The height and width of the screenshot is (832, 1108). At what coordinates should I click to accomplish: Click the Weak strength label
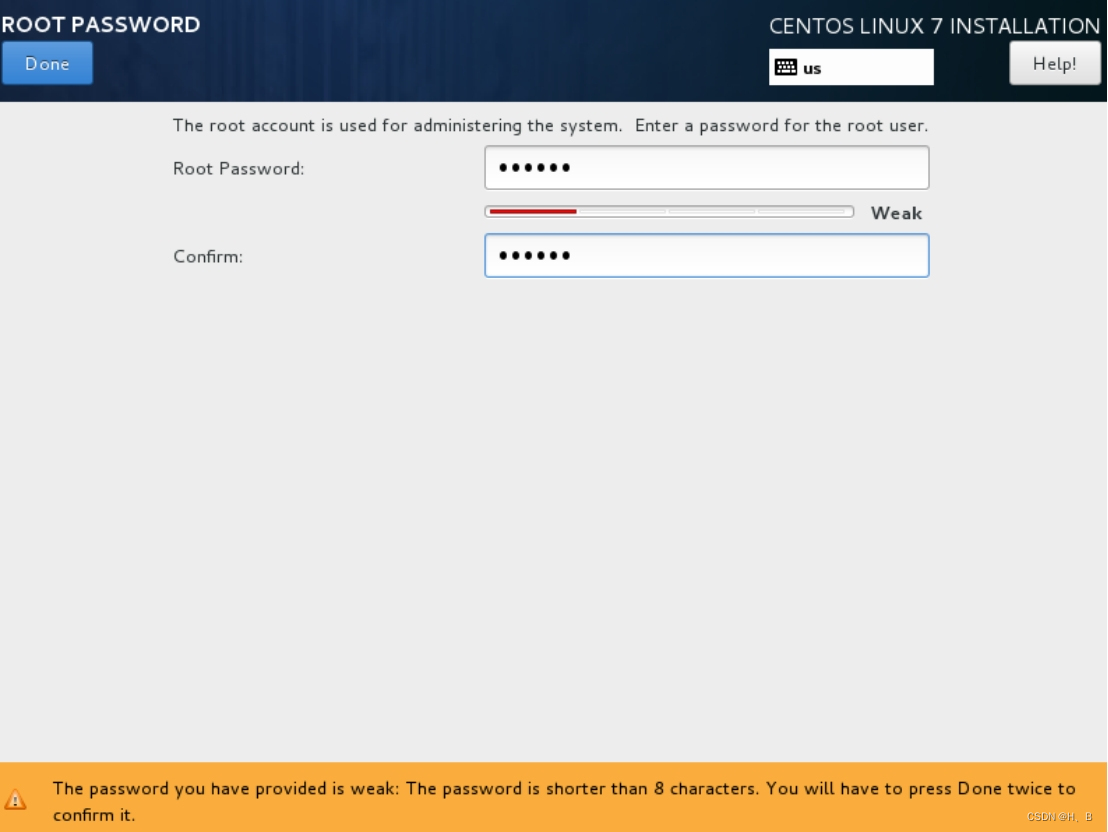(896, 213)
